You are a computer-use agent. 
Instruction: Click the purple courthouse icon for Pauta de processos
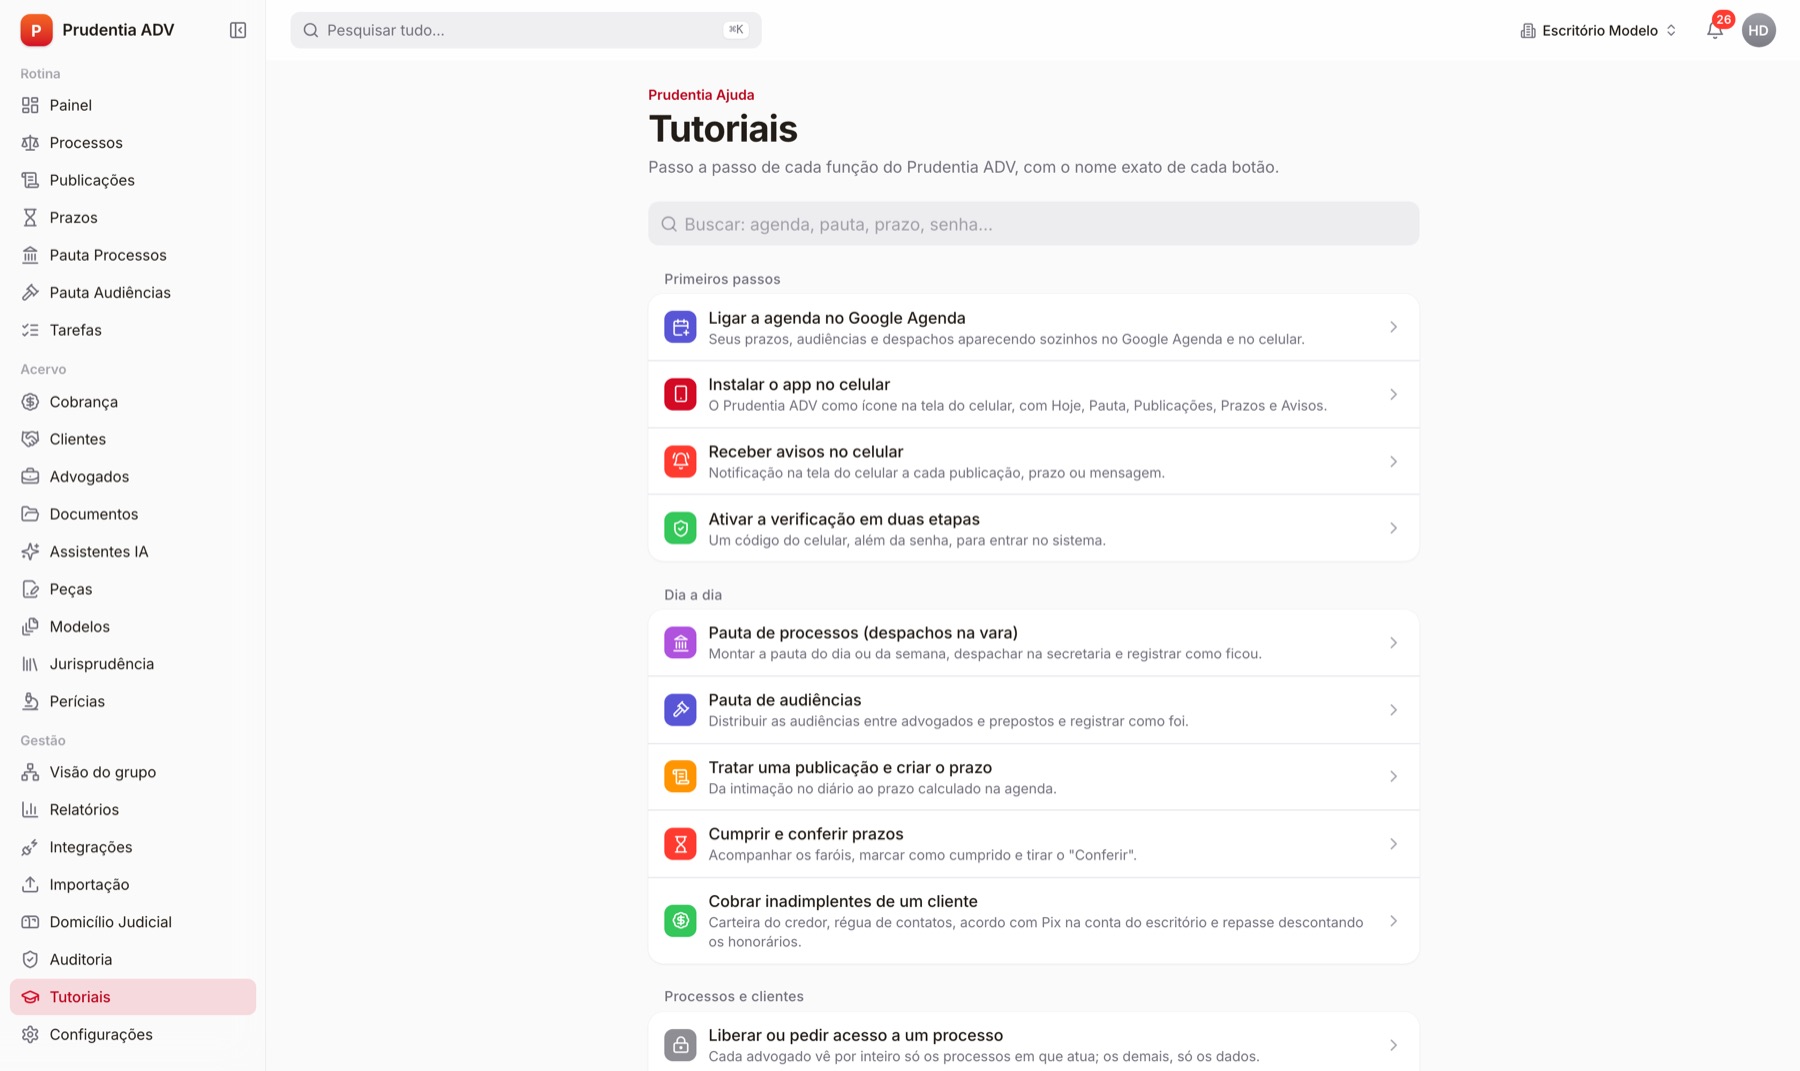pyautogui.click(x=680, y=643)
